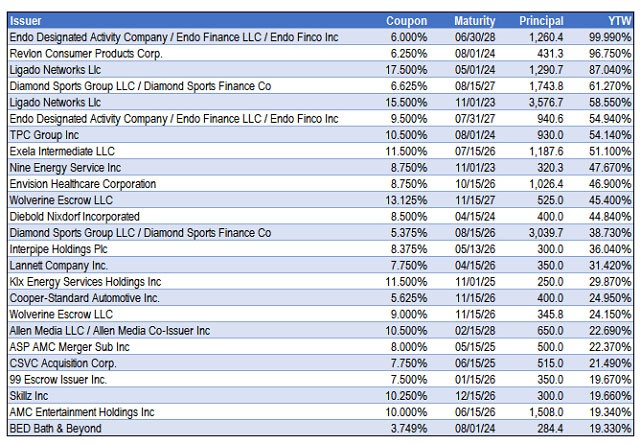Click the 6.625% coupon value
This screenshot has height=444, width=641.
409,86
